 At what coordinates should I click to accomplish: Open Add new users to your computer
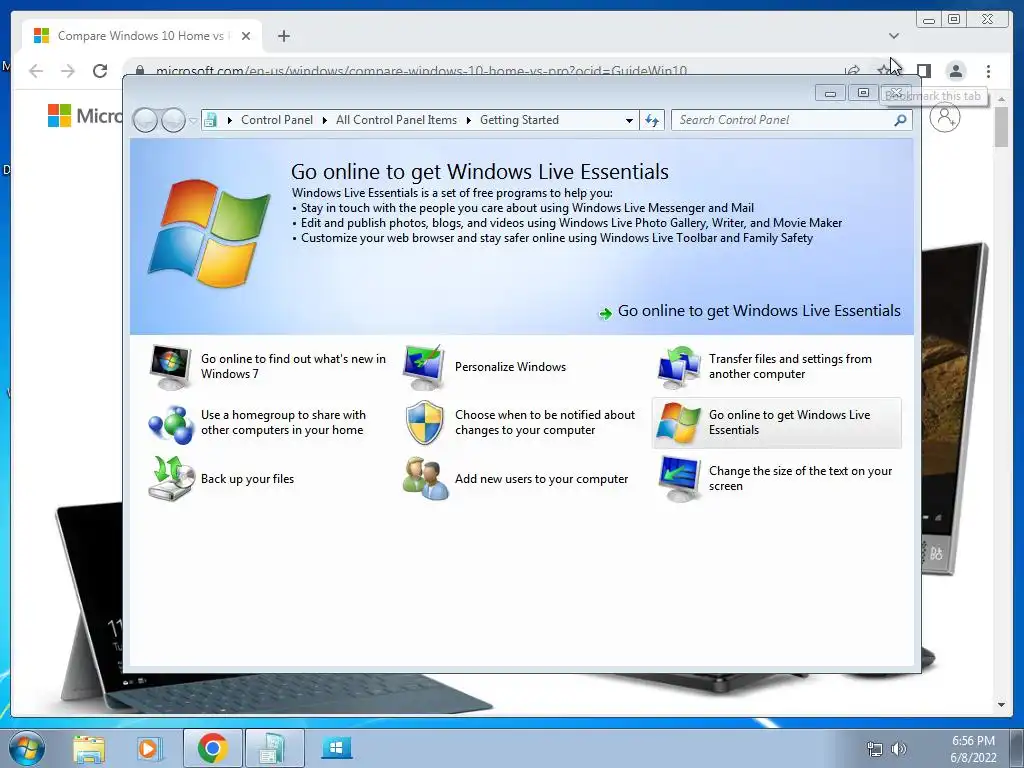(541, 479)
